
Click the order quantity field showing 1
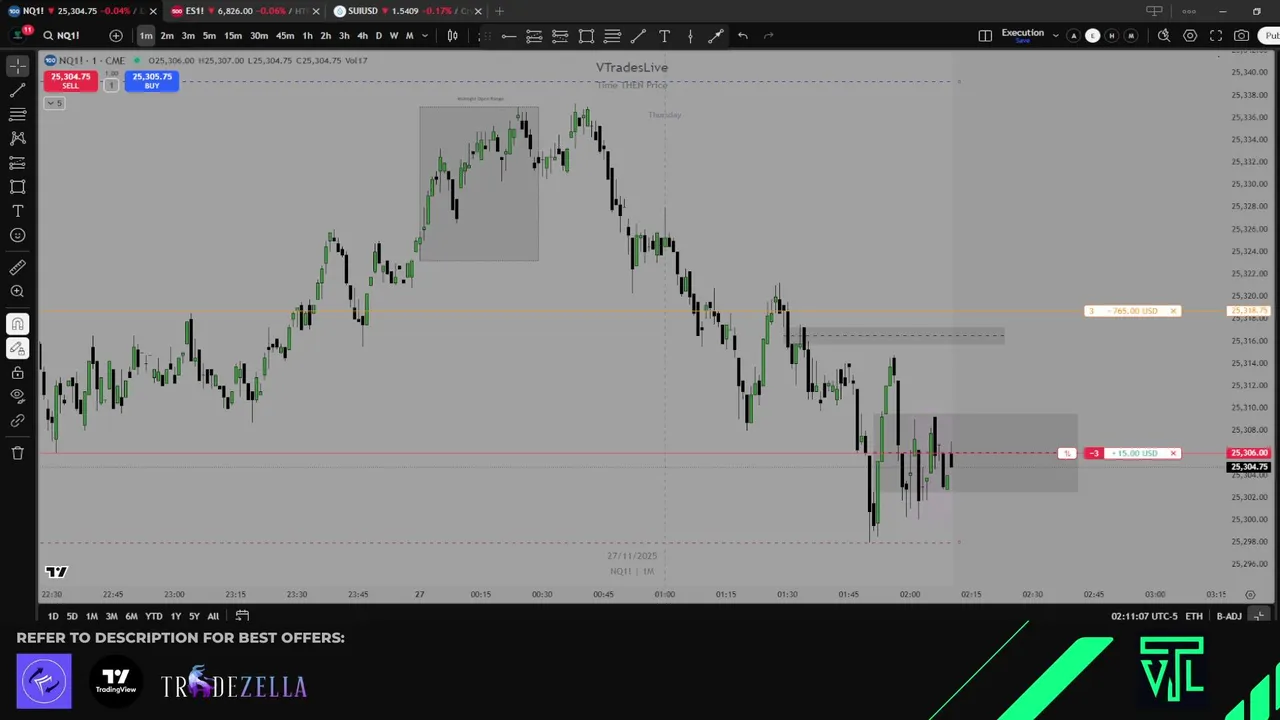pyautogui.click(x=111, y=85)
